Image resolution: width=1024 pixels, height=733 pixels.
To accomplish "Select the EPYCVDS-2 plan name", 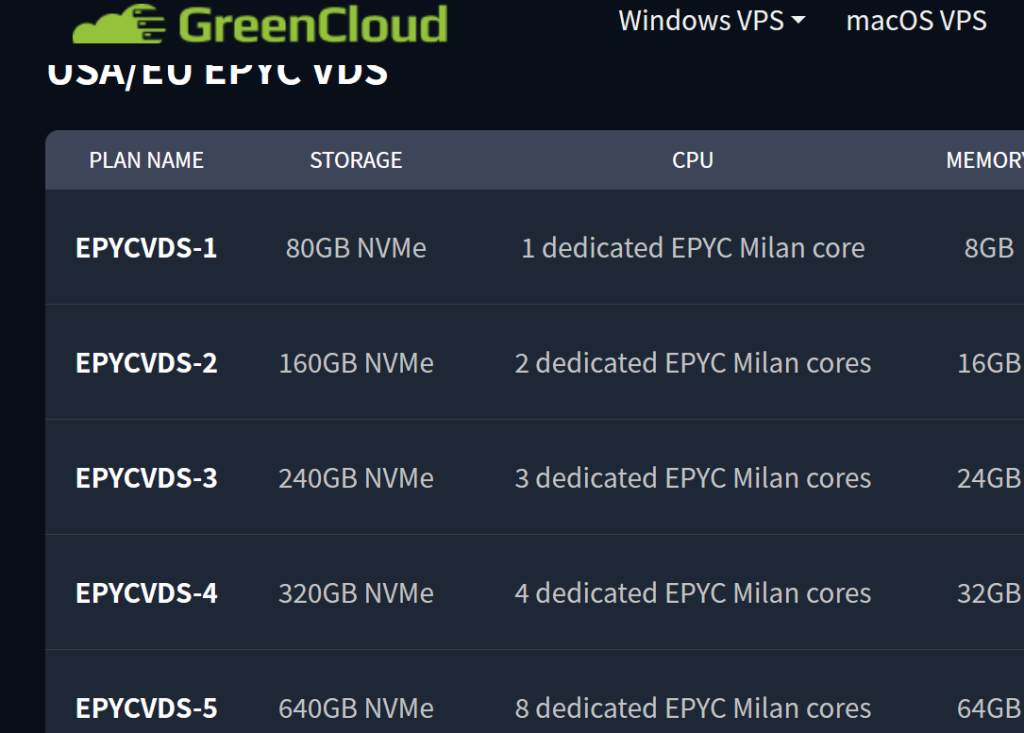I will [x=146, y=363].
